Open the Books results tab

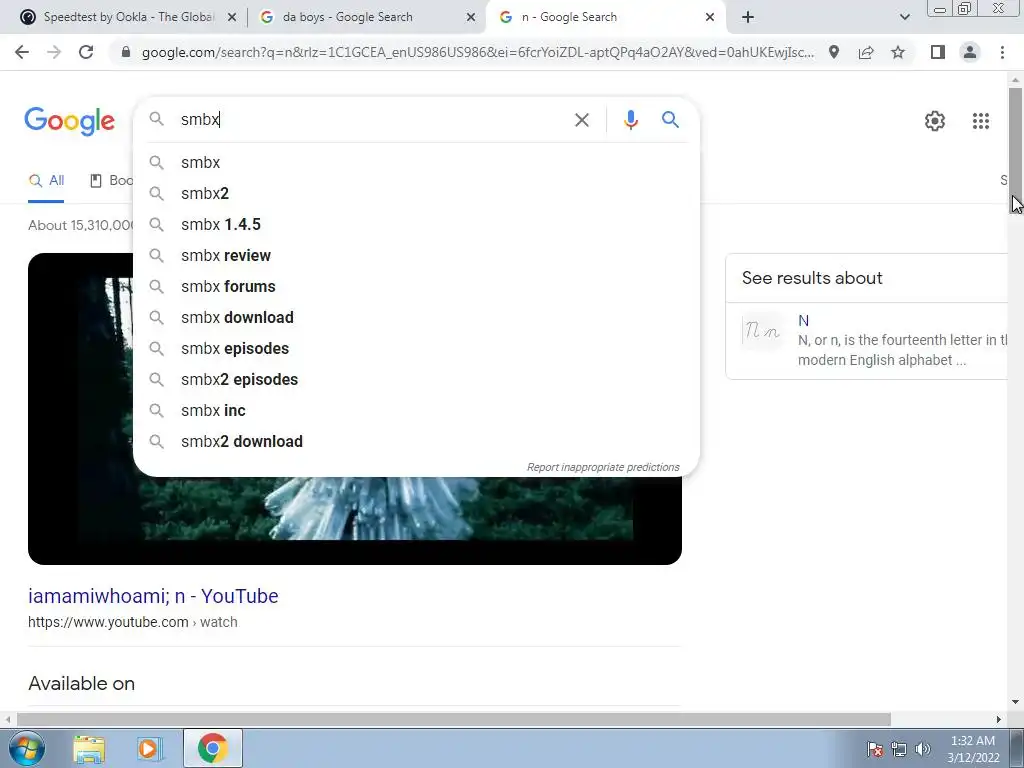pos(111,181)
